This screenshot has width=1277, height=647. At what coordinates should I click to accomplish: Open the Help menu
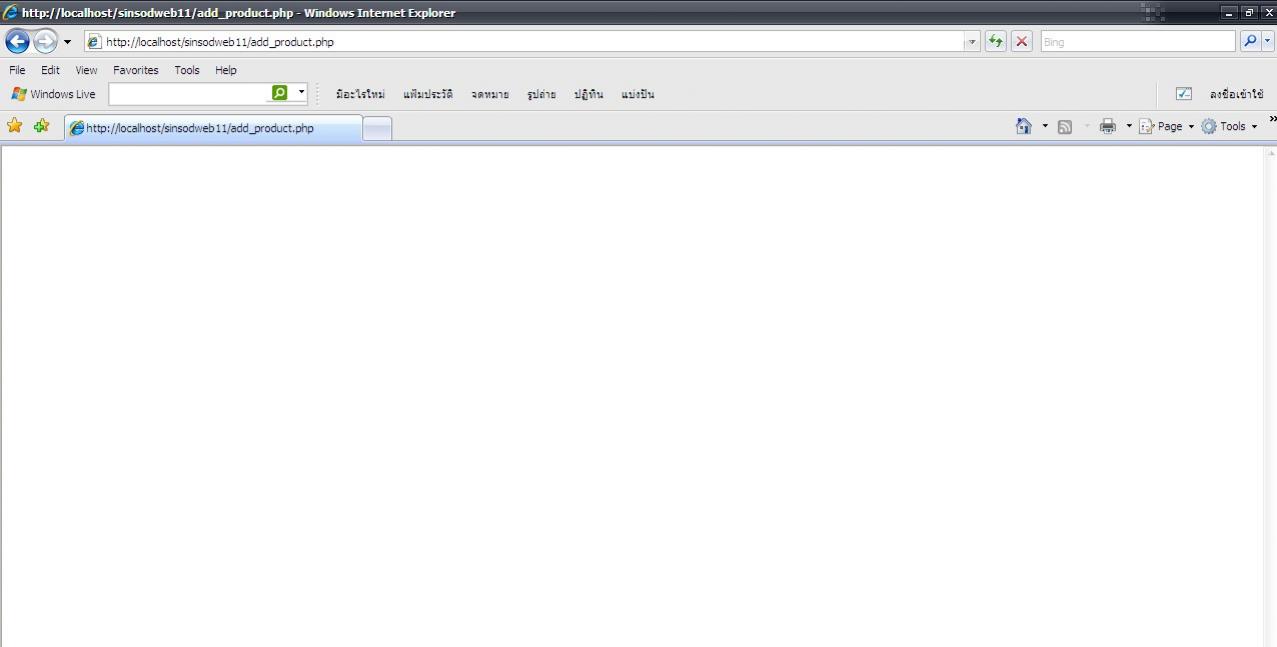pyautogui.click(x=226, y=70)
